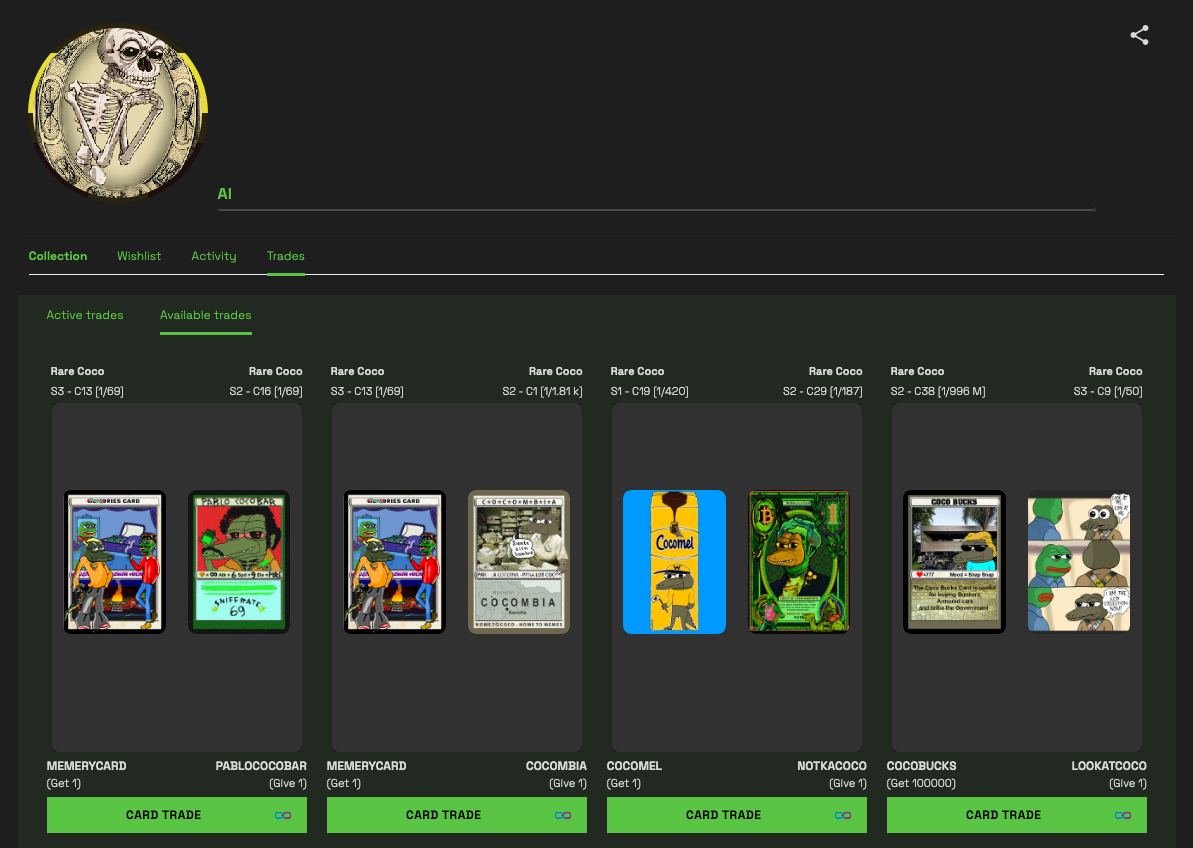Viewport: 1193px width, 848px height.
Task: Click the share icon on the profile
Action: (x=1139, y=35)
